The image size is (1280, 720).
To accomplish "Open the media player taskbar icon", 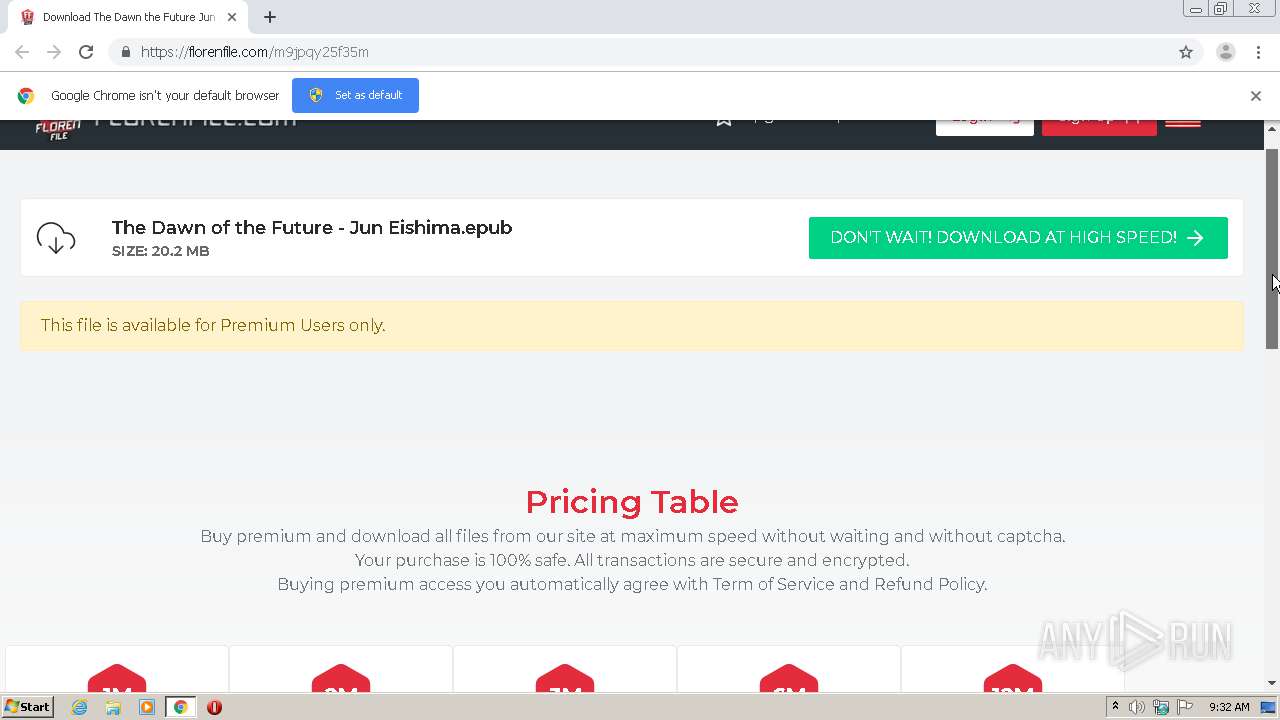I will [x=147, y=707].
